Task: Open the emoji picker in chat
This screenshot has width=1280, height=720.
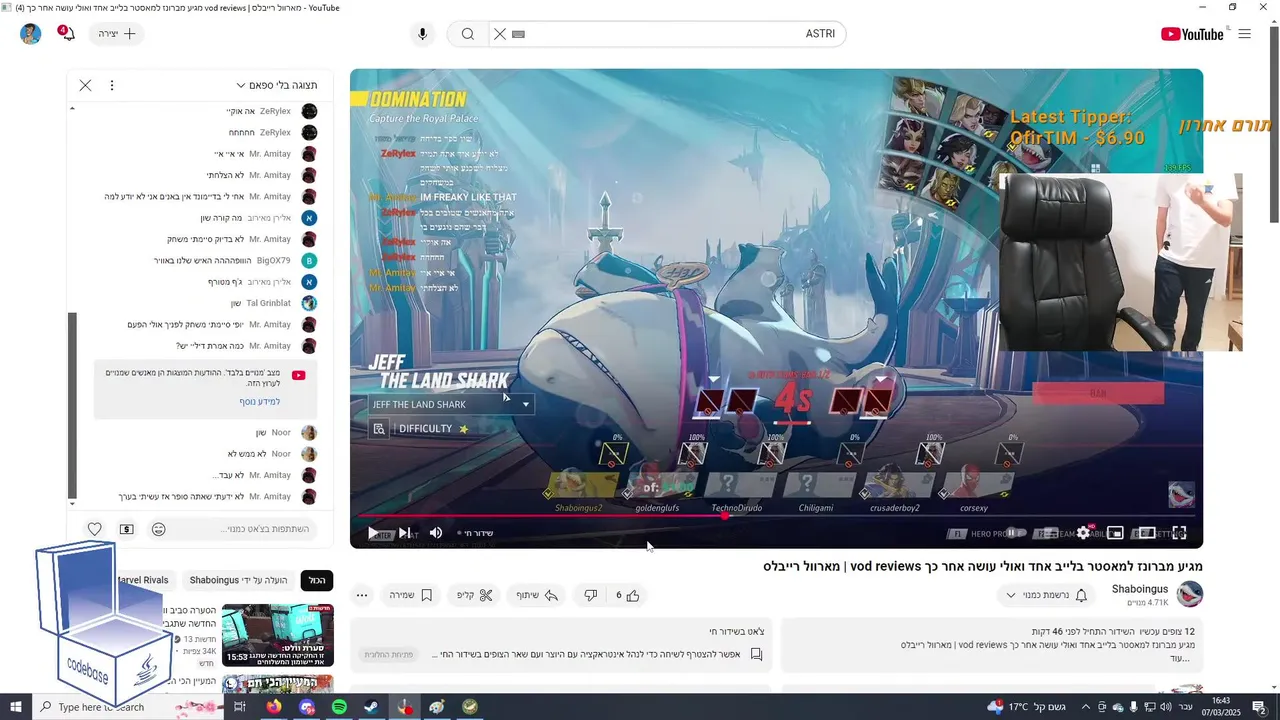Action: pyautogui.click(x=158, y=529)
